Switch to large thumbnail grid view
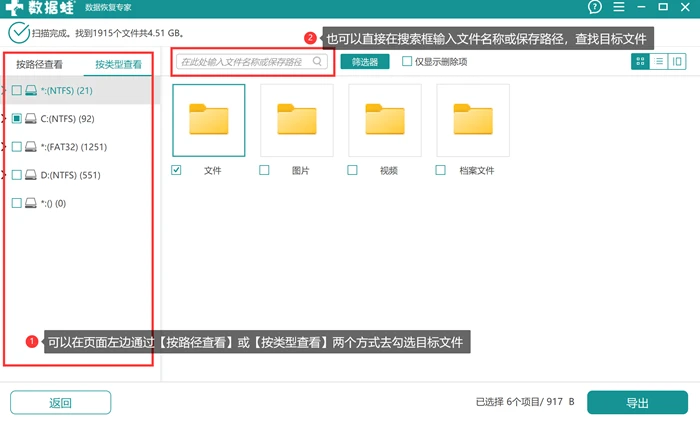The image size is (700, 421). coord(640,62)
